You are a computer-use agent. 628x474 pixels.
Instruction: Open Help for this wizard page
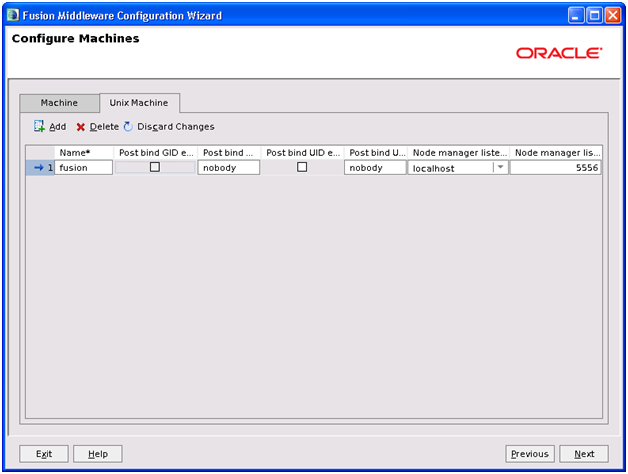point(98,454)
